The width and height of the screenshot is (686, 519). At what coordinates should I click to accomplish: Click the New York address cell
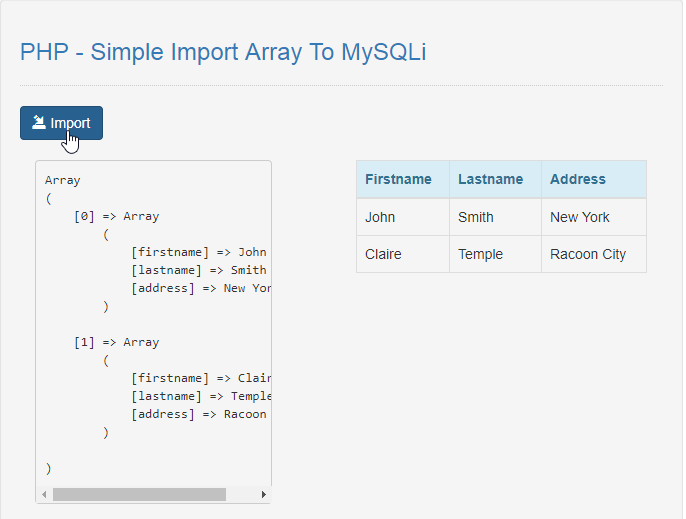tap(594, 217)
